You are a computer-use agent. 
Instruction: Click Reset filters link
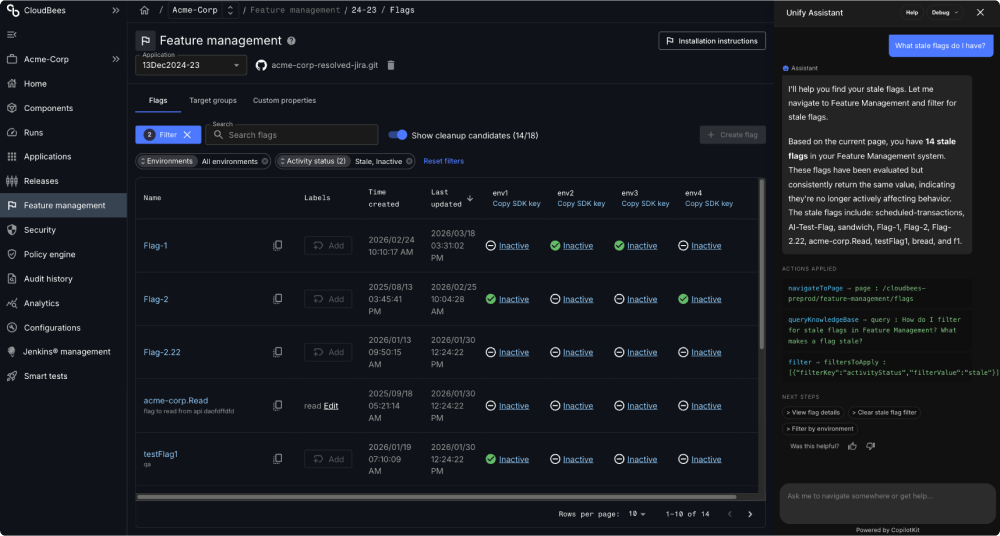(444, 161)
